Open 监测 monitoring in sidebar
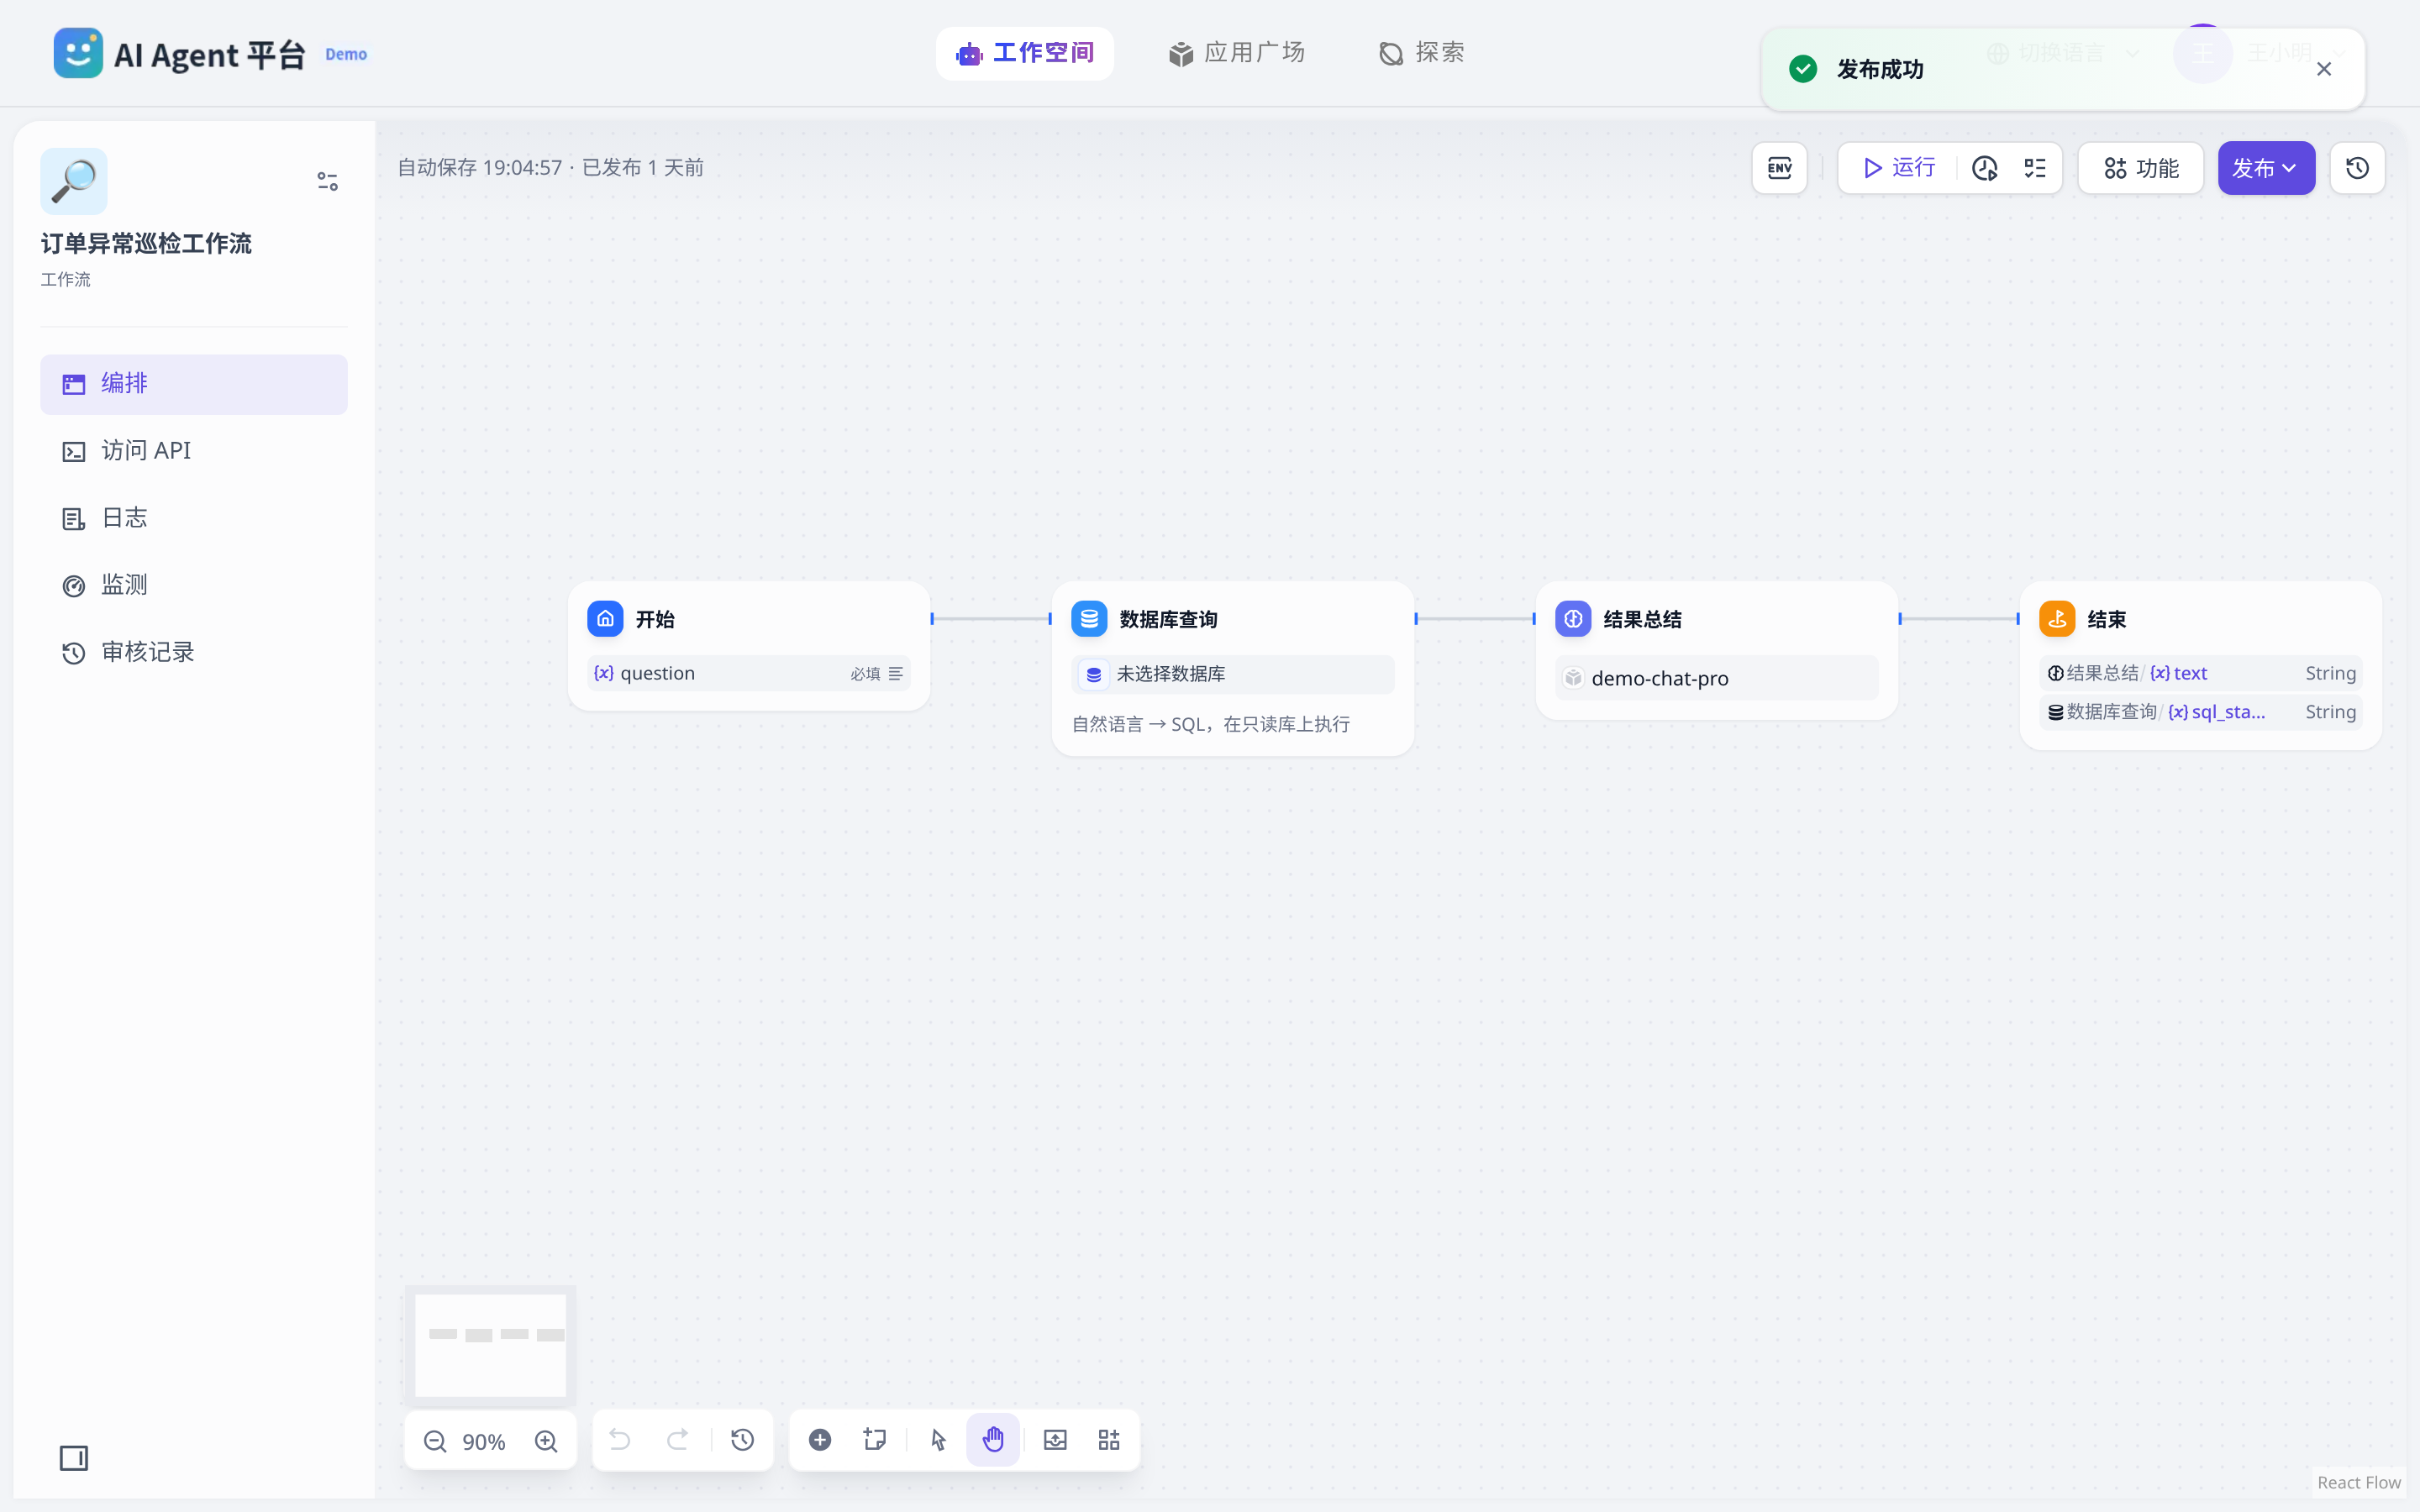This screenshot has width=2420, height=1512. [x=194, y=585]
